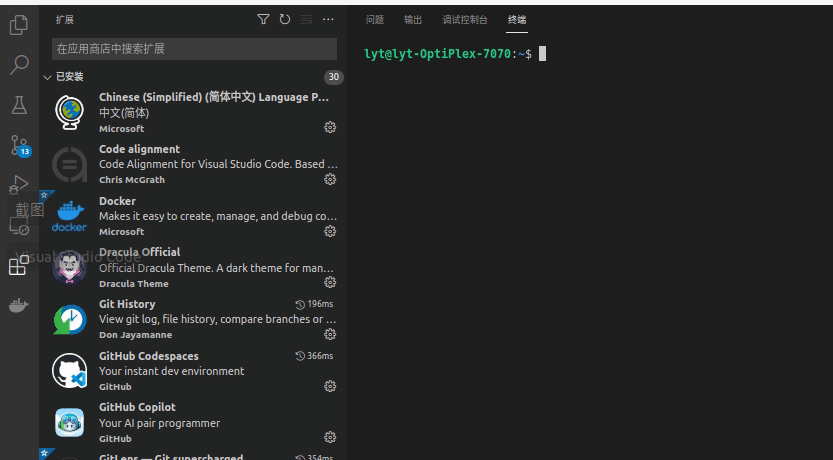Select the GitHub Codespaces extension title

click(149, 356)
